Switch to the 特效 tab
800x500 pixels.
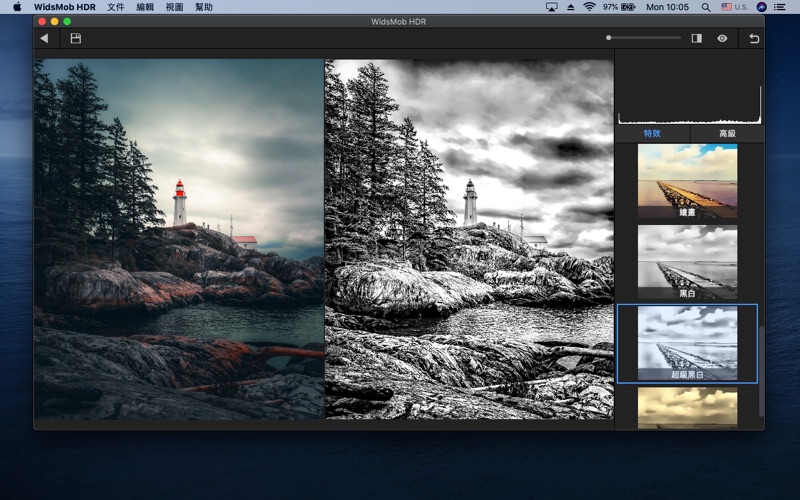point(652,133)
